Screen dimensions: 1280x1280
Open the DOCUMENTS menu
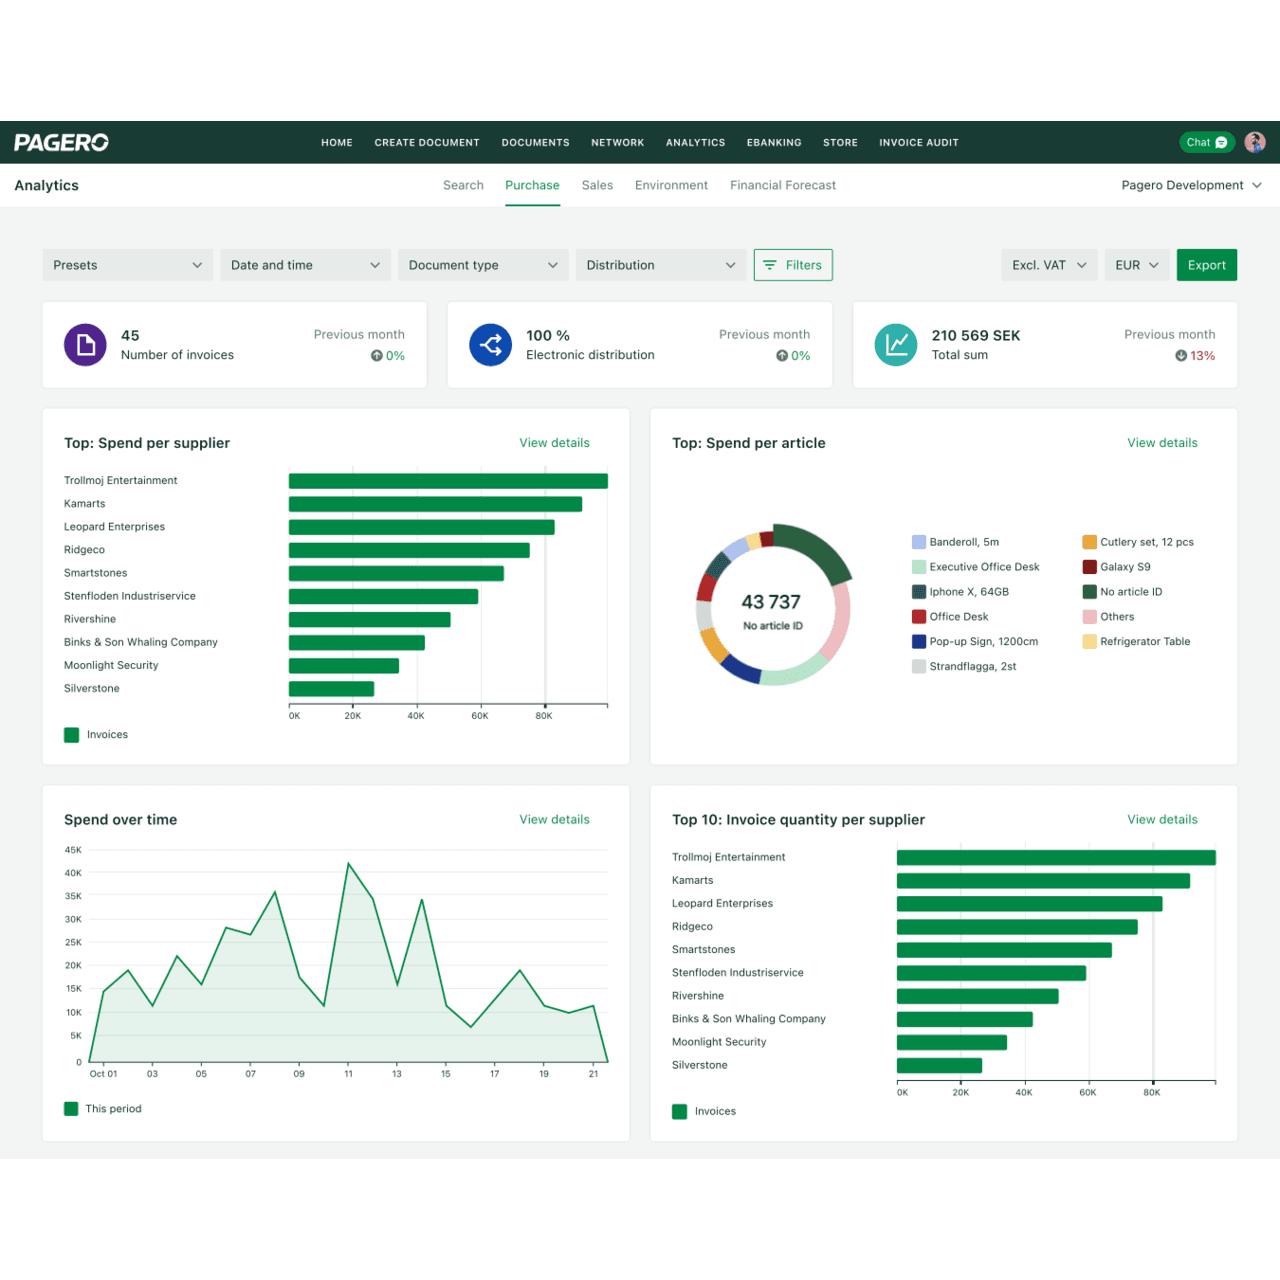535,143
